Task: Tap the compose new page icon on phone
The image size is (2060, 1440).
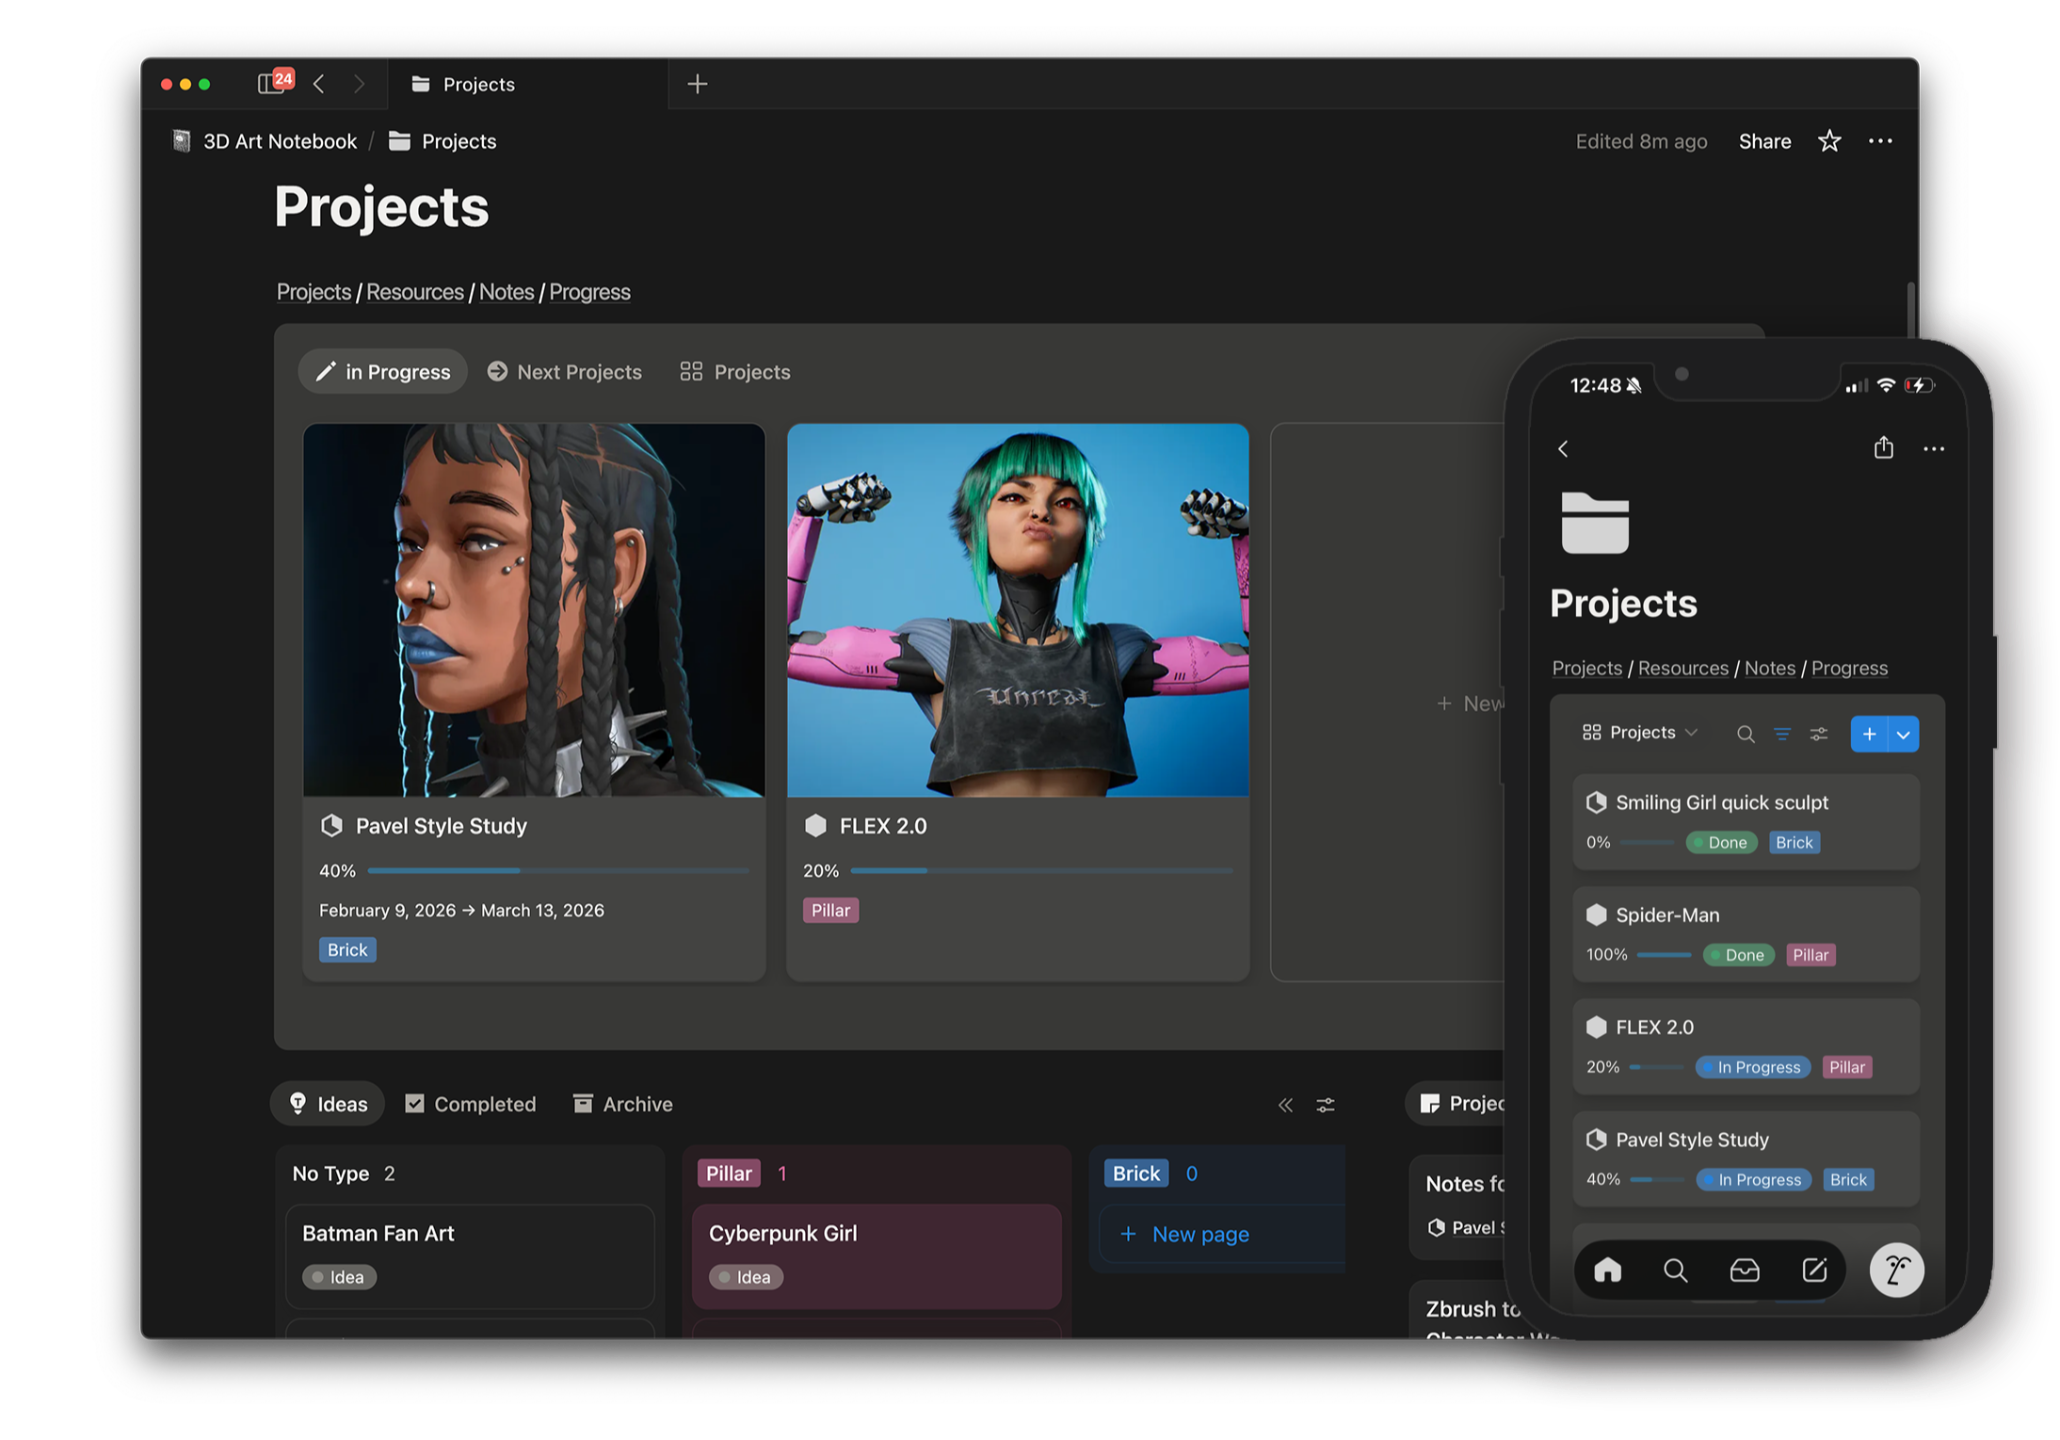Action: pos(1814,1270)
